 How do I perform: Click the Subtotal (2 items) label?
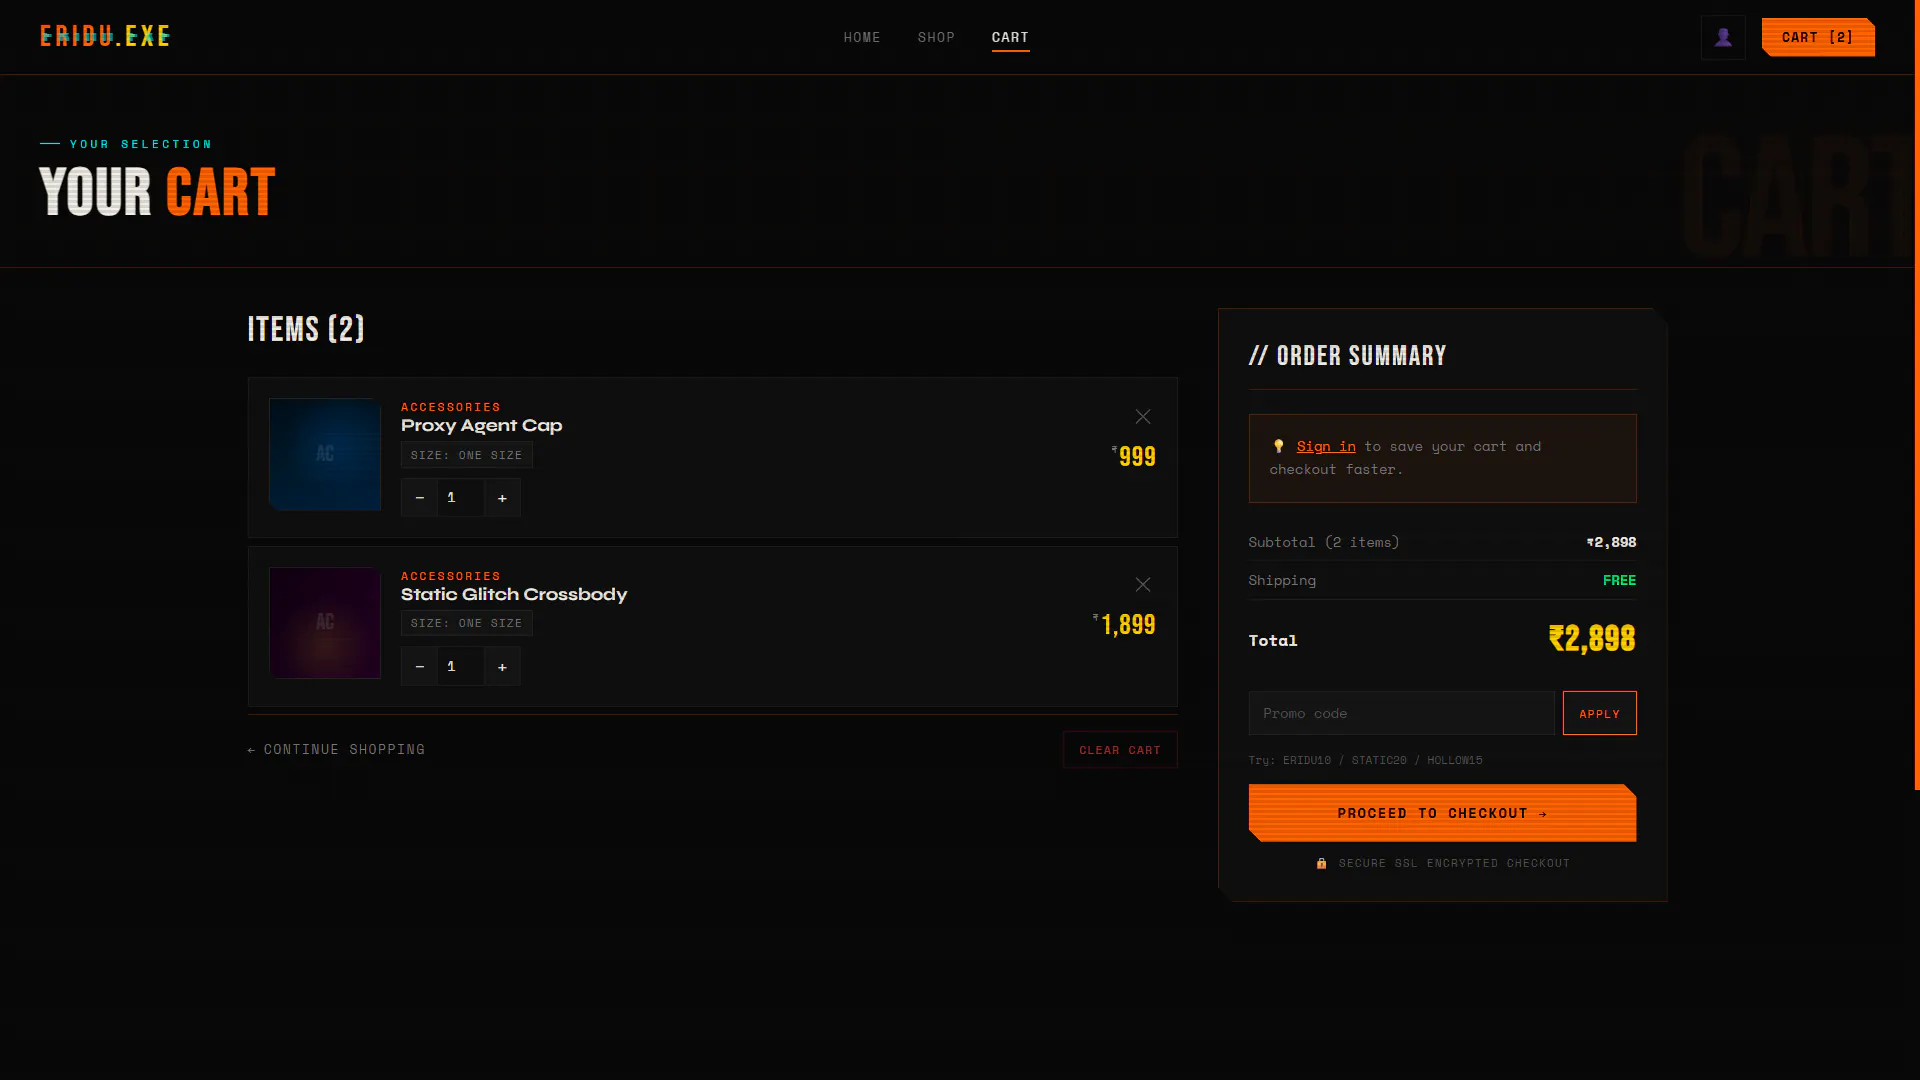(x=1323, y=542)
